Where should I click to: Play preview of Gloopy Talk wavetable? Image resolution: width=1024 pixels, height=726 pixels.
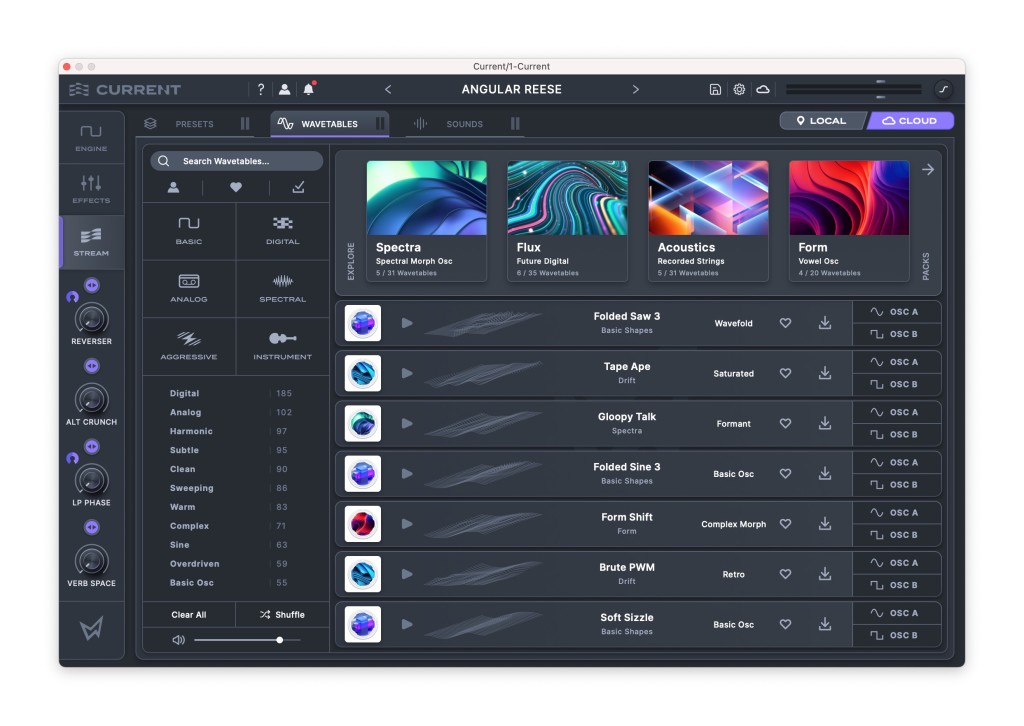coord(406,423)
